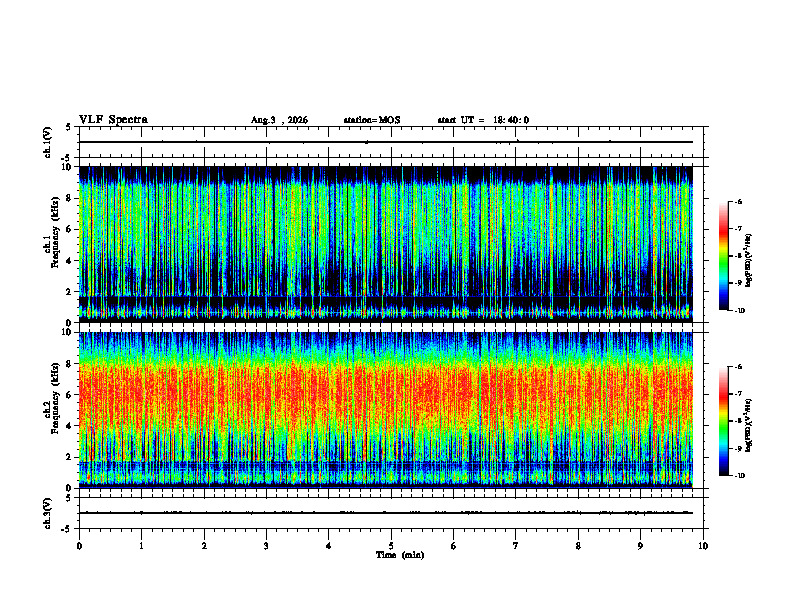Click the "-5" tick on ch.3(V) axis

[67, 529]
